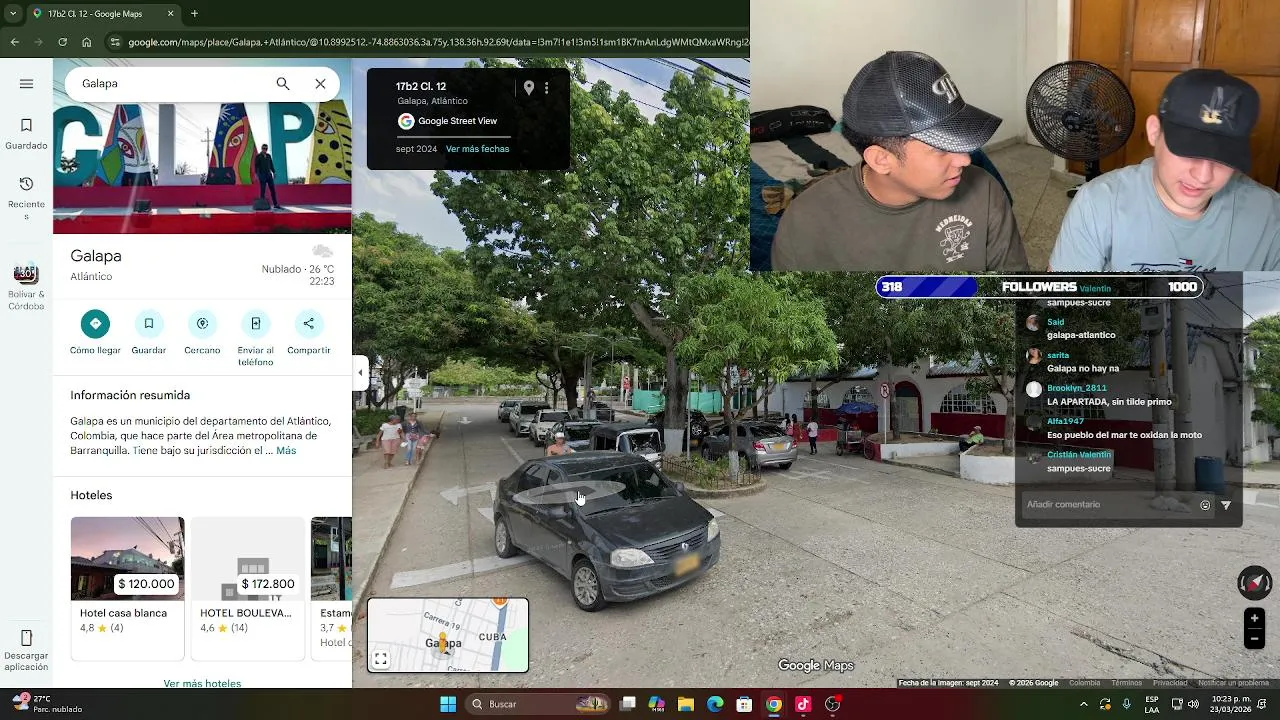Screen dimensions: 1280x720
Task: Open Microsoft Store from the taskbar
Action: pos(744,704)
